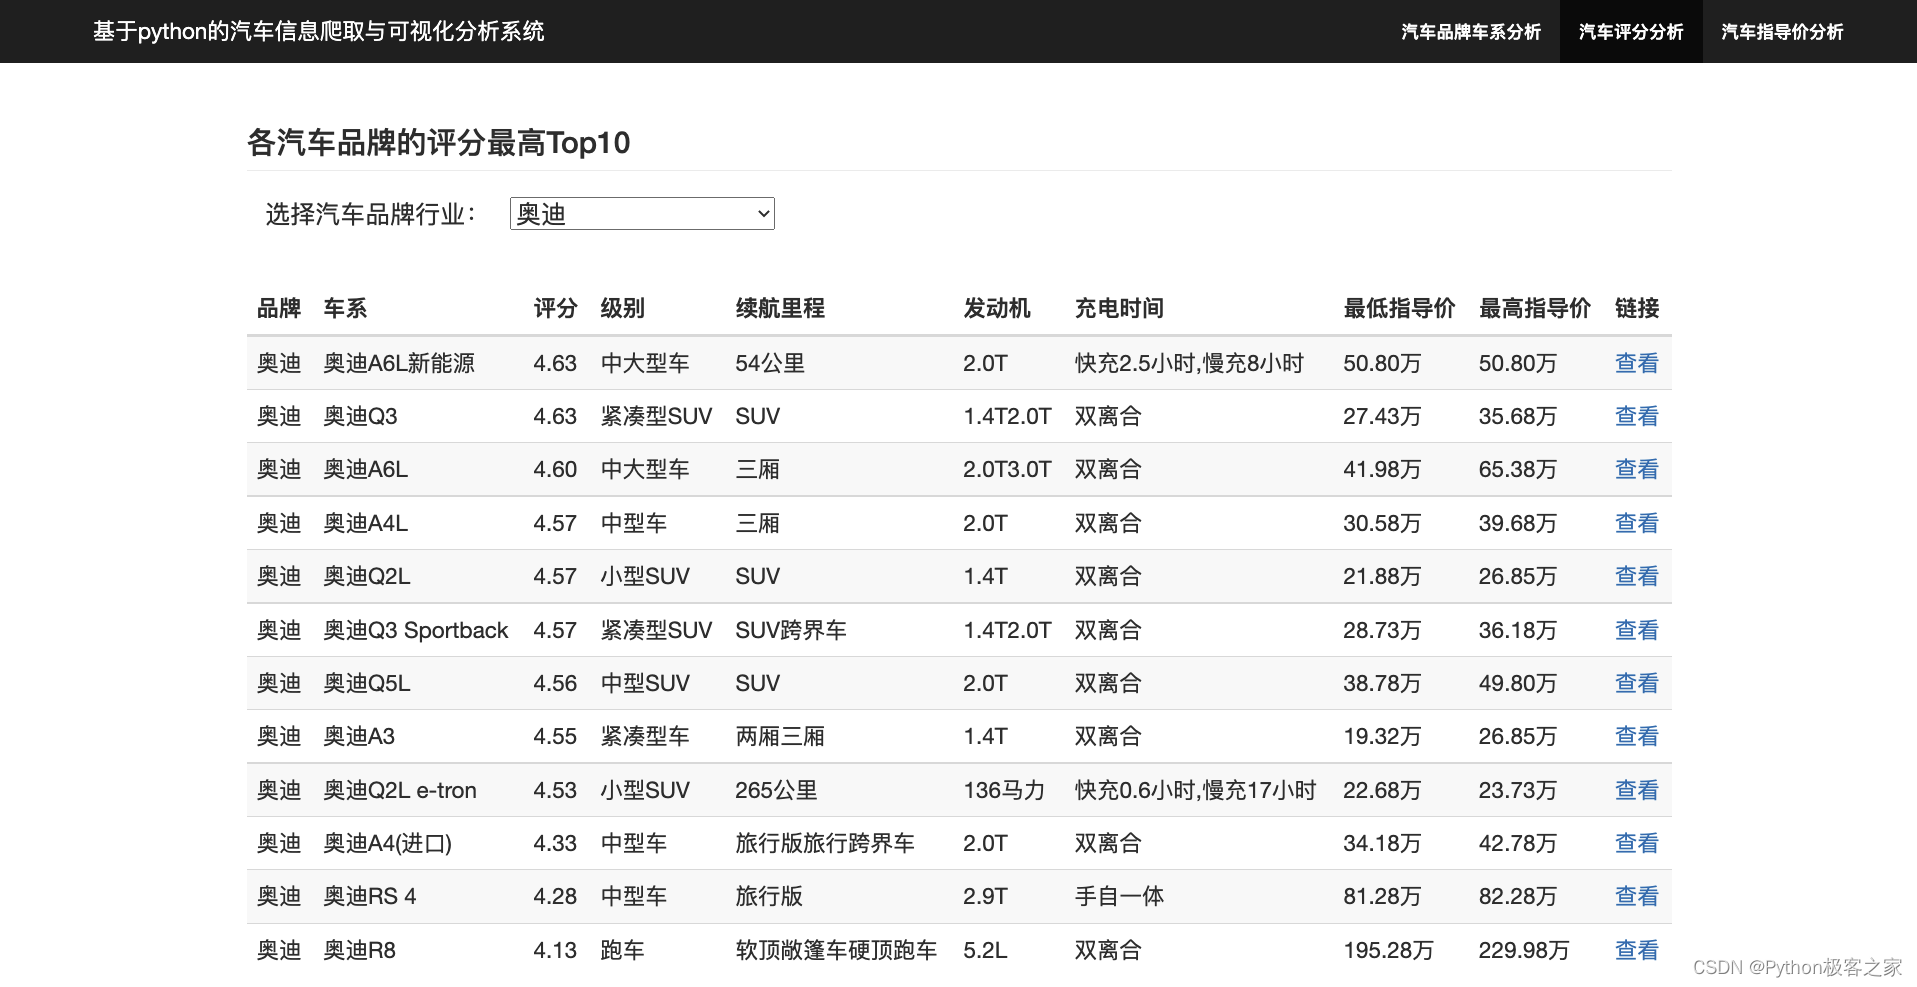Click the 级别 column header
The height and width of the screenshot is (987, 1917).
pyautogui.click(x=622, y=308)
